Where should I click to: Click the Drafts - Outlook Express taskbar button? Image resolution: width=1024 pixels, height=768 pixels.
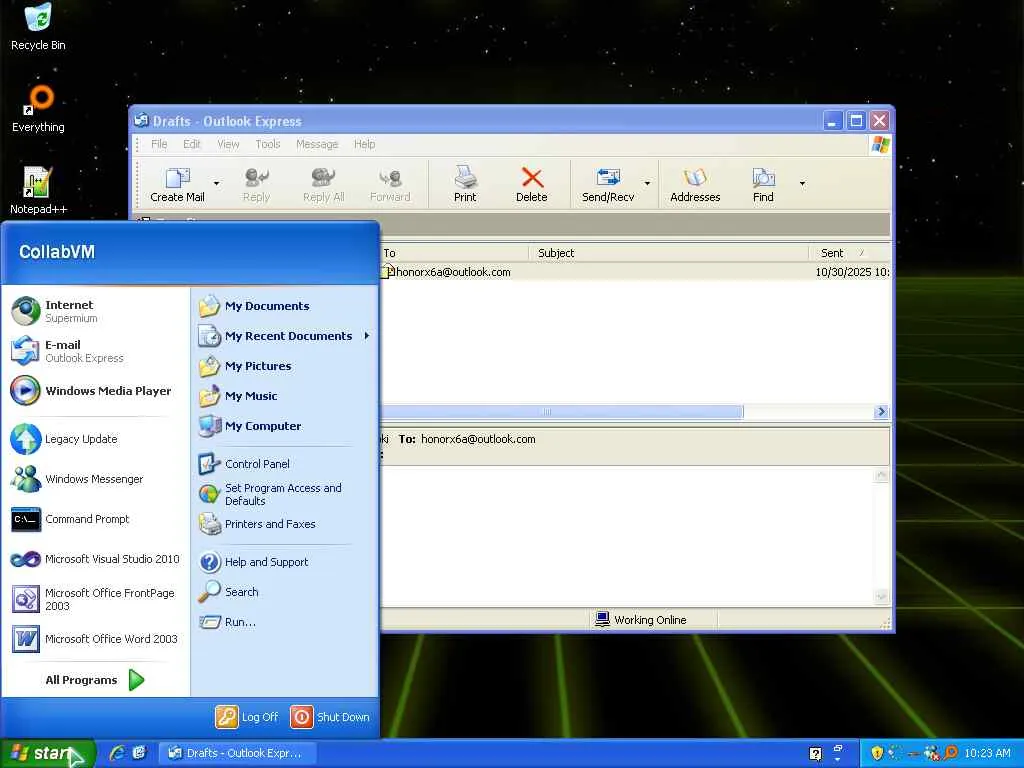[239, 753]
